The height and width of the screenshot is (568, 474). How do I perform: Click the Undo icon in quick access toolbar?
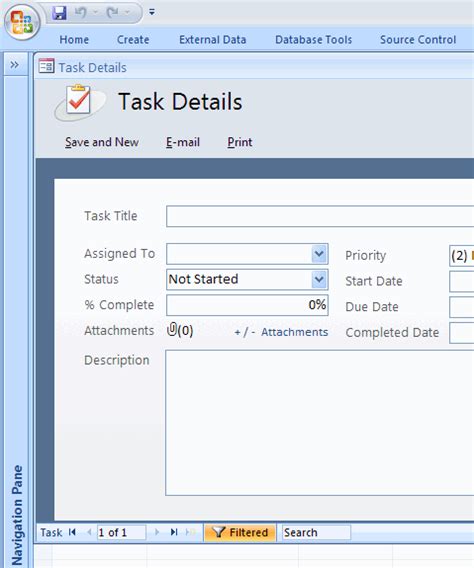click(80, 13)
